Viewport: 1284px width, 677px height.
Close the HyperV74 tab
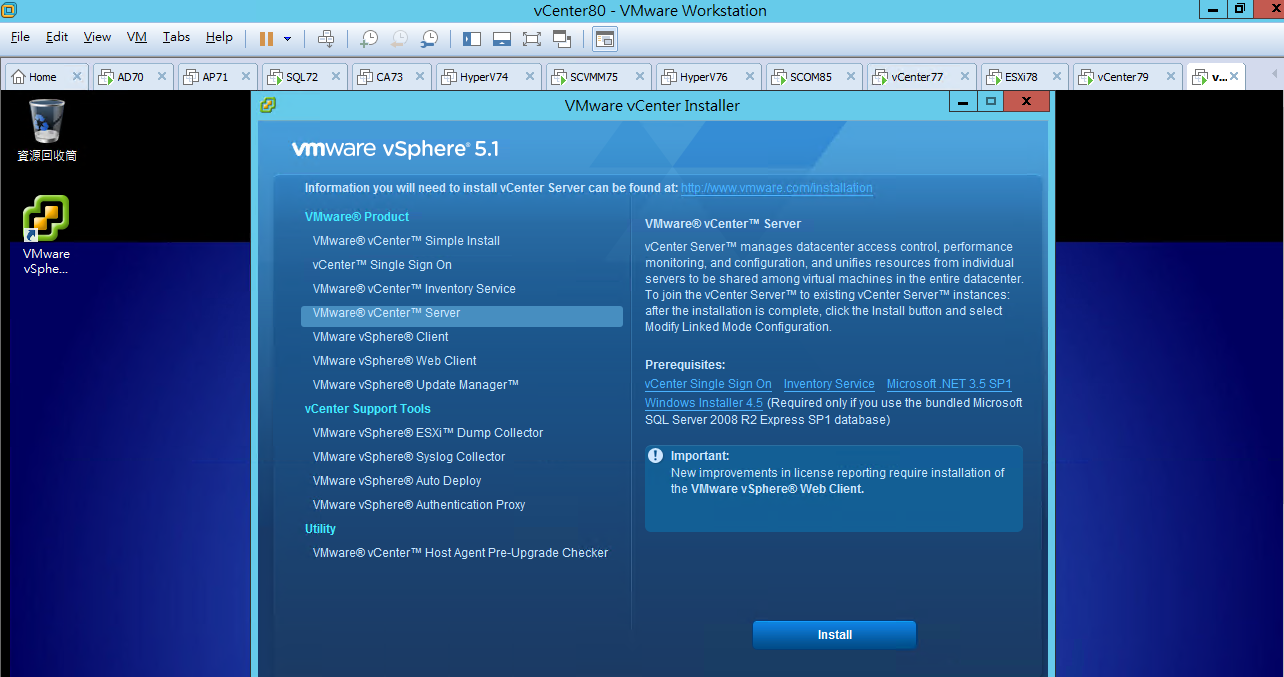pyautogui.click(x=529, y=77)
